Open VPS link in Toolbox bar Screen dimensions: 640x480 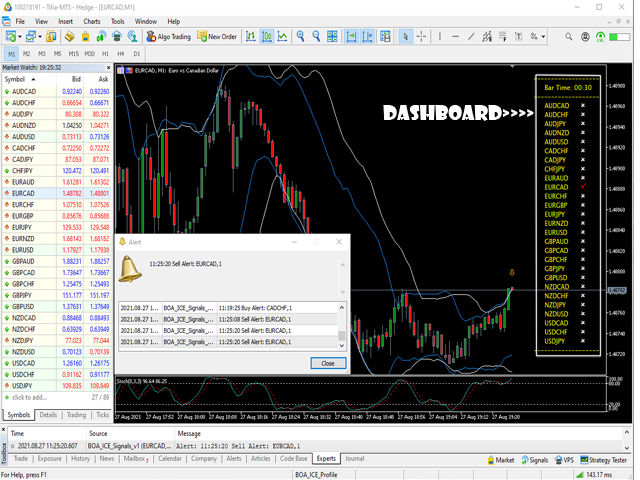(564, 460)
